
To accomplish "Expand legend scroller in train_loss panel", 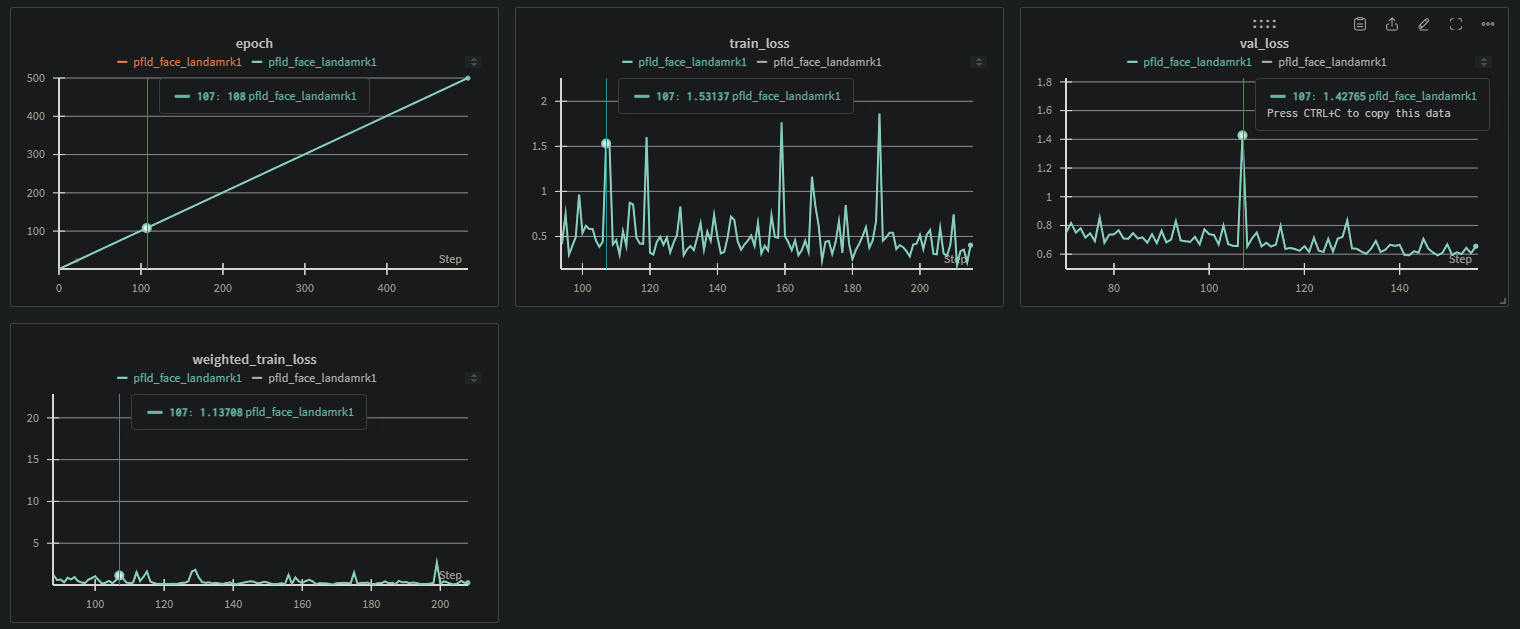I will click(978, 62).
